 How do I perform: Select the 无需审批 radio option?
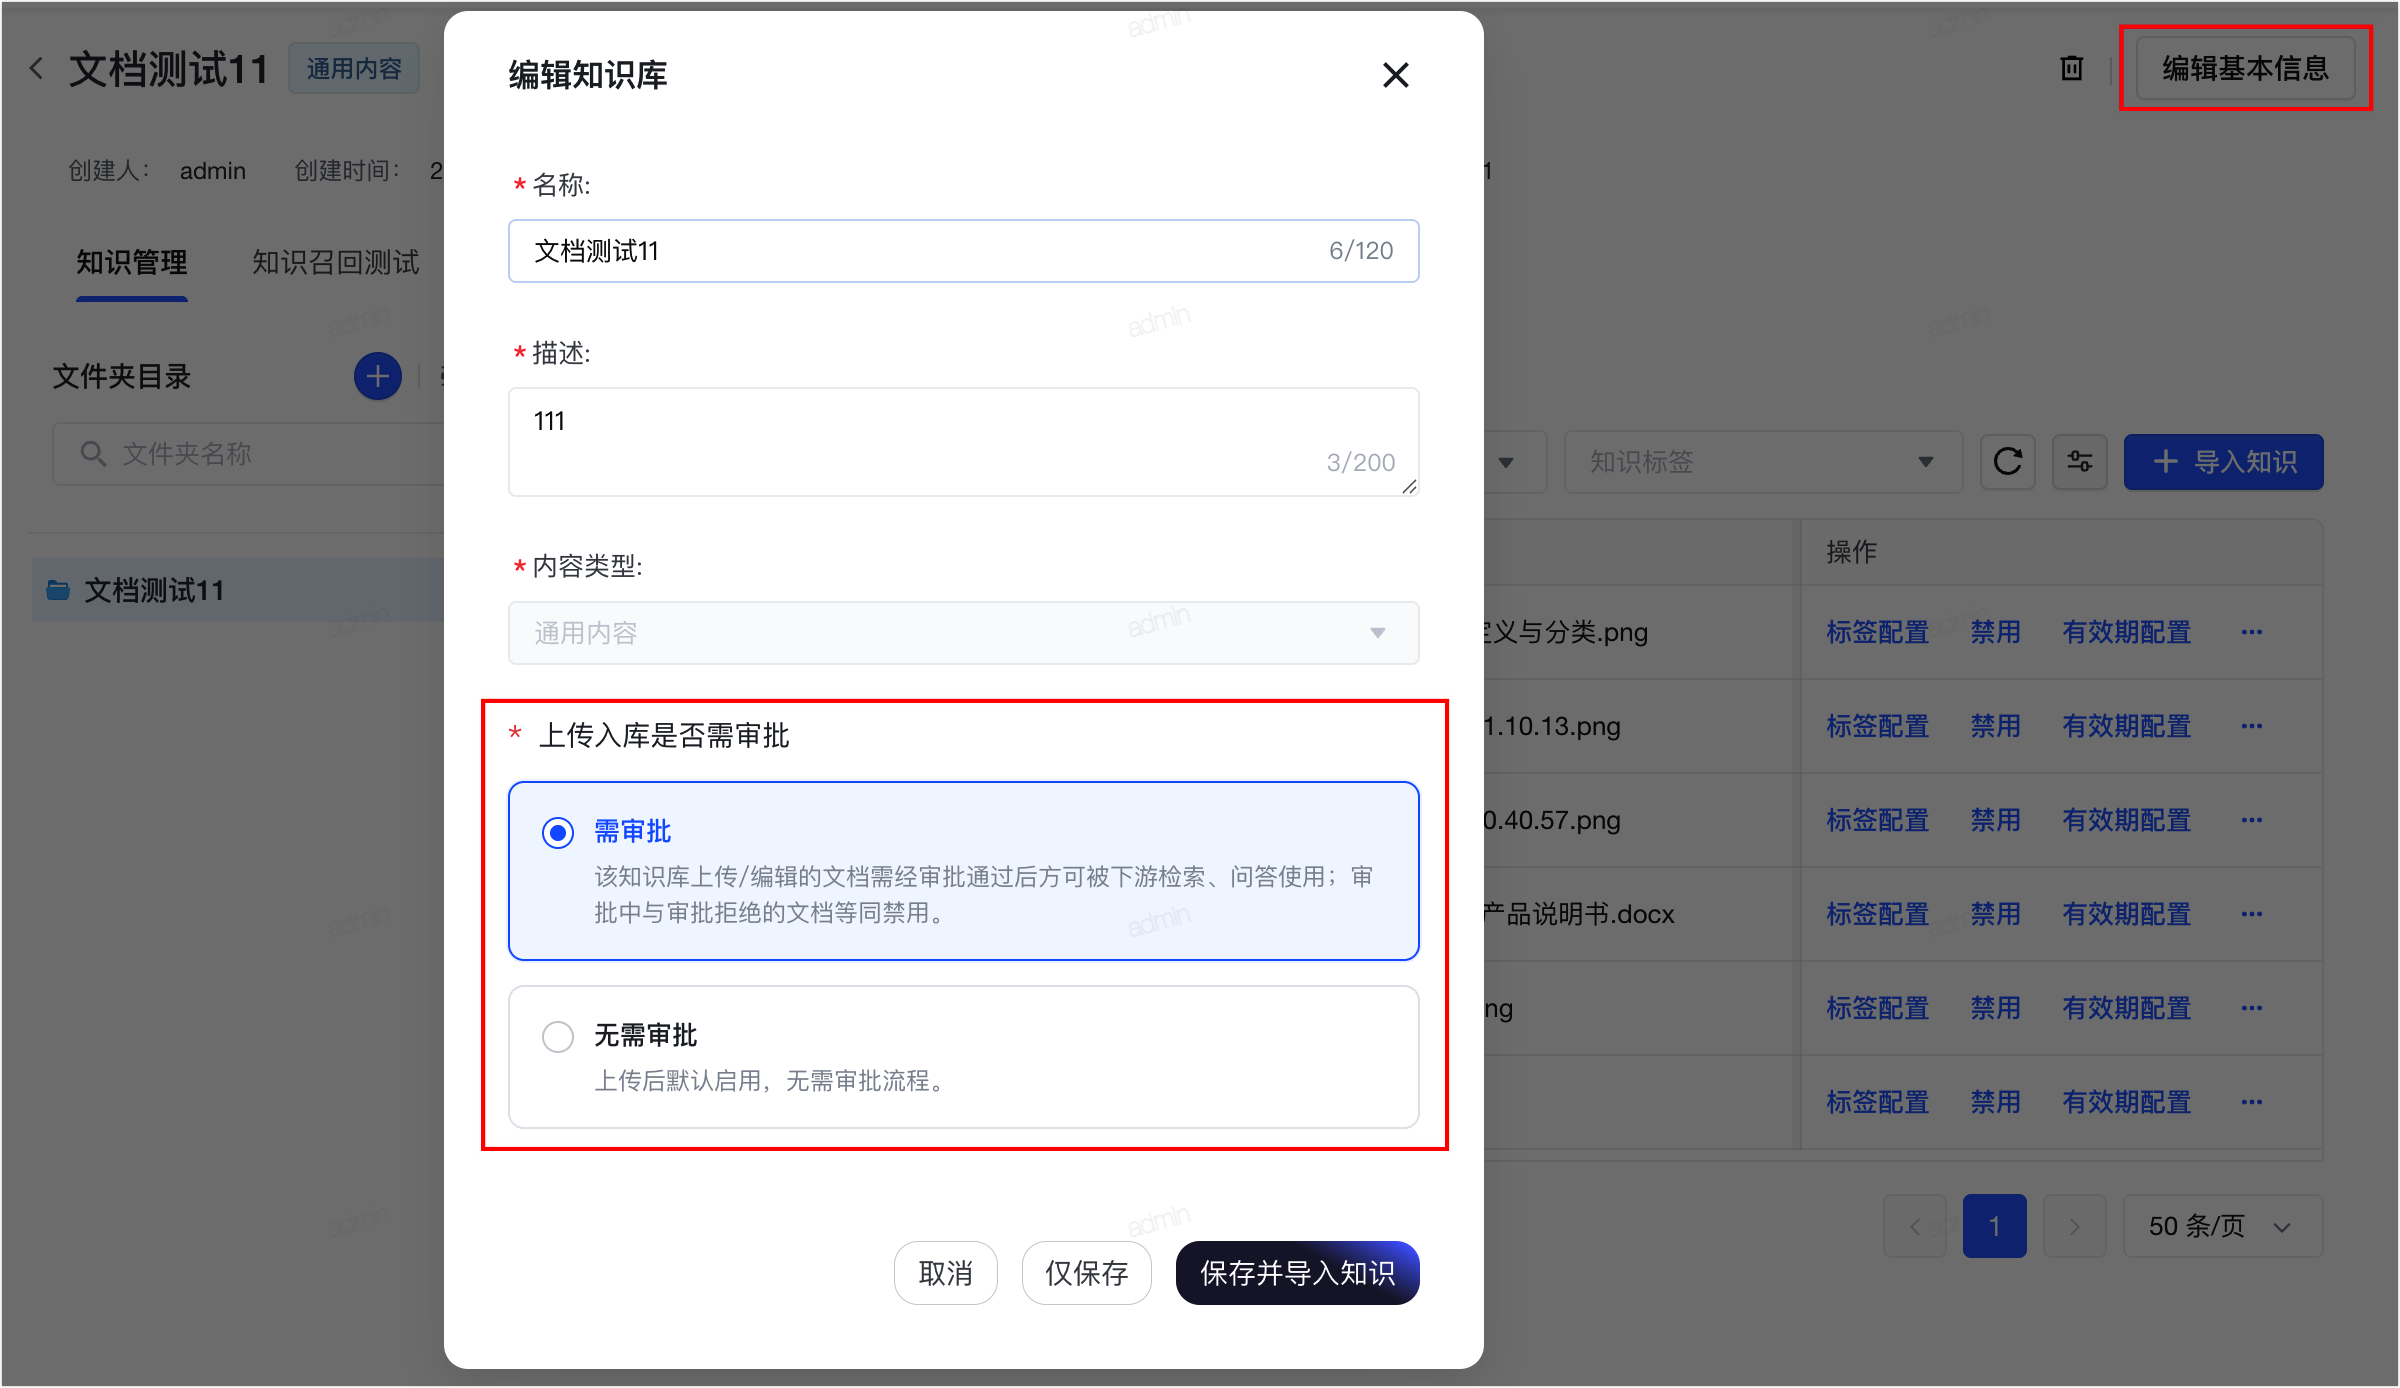pos(558,1036)
